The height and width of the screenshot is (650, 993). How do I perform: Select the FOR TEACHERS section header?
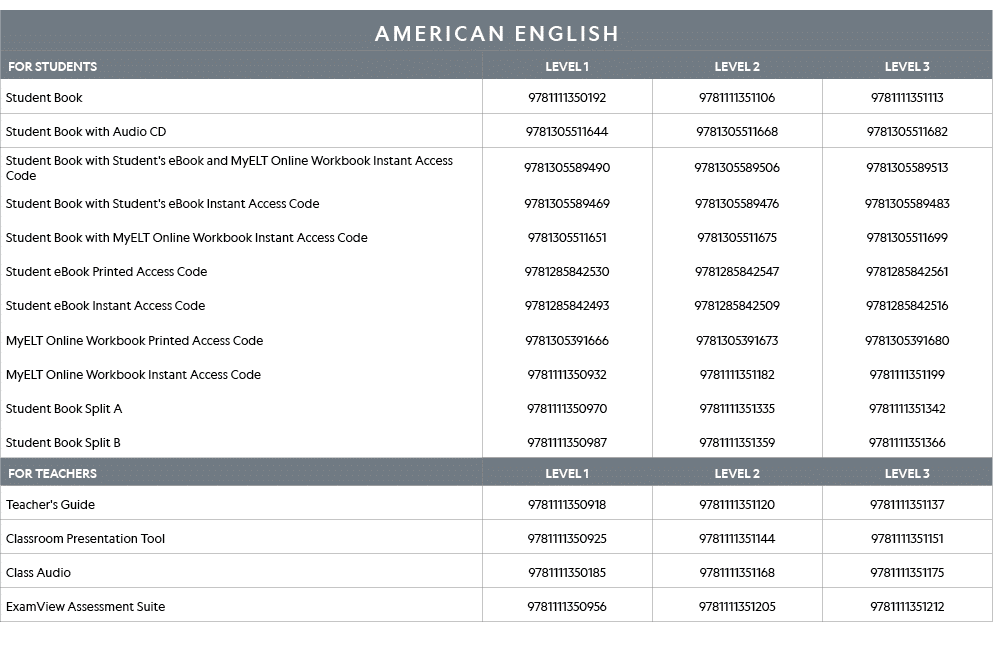(52, 473)
